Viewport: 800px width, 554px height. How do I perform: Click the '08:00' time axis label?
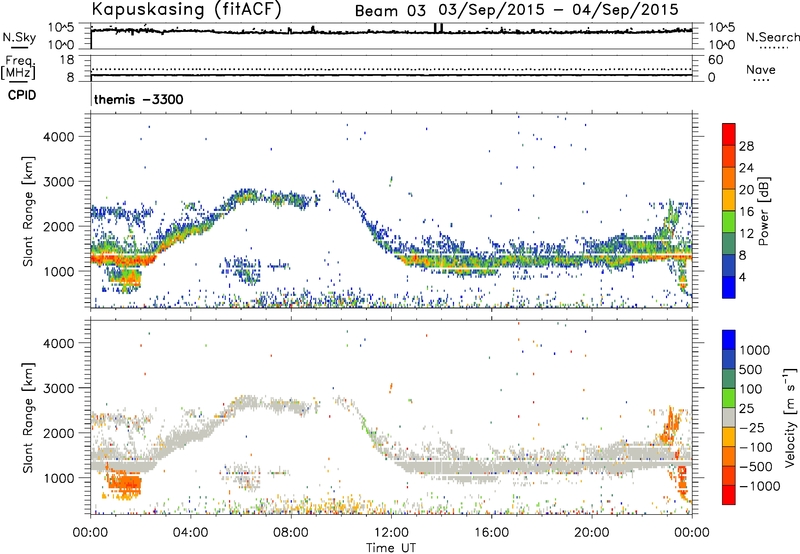click(x=291, y=533)
